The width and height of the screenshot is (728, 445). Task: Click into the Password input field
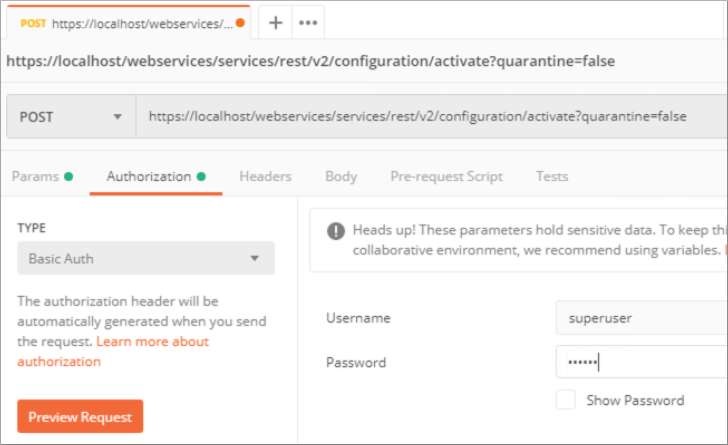click(641, 362)
